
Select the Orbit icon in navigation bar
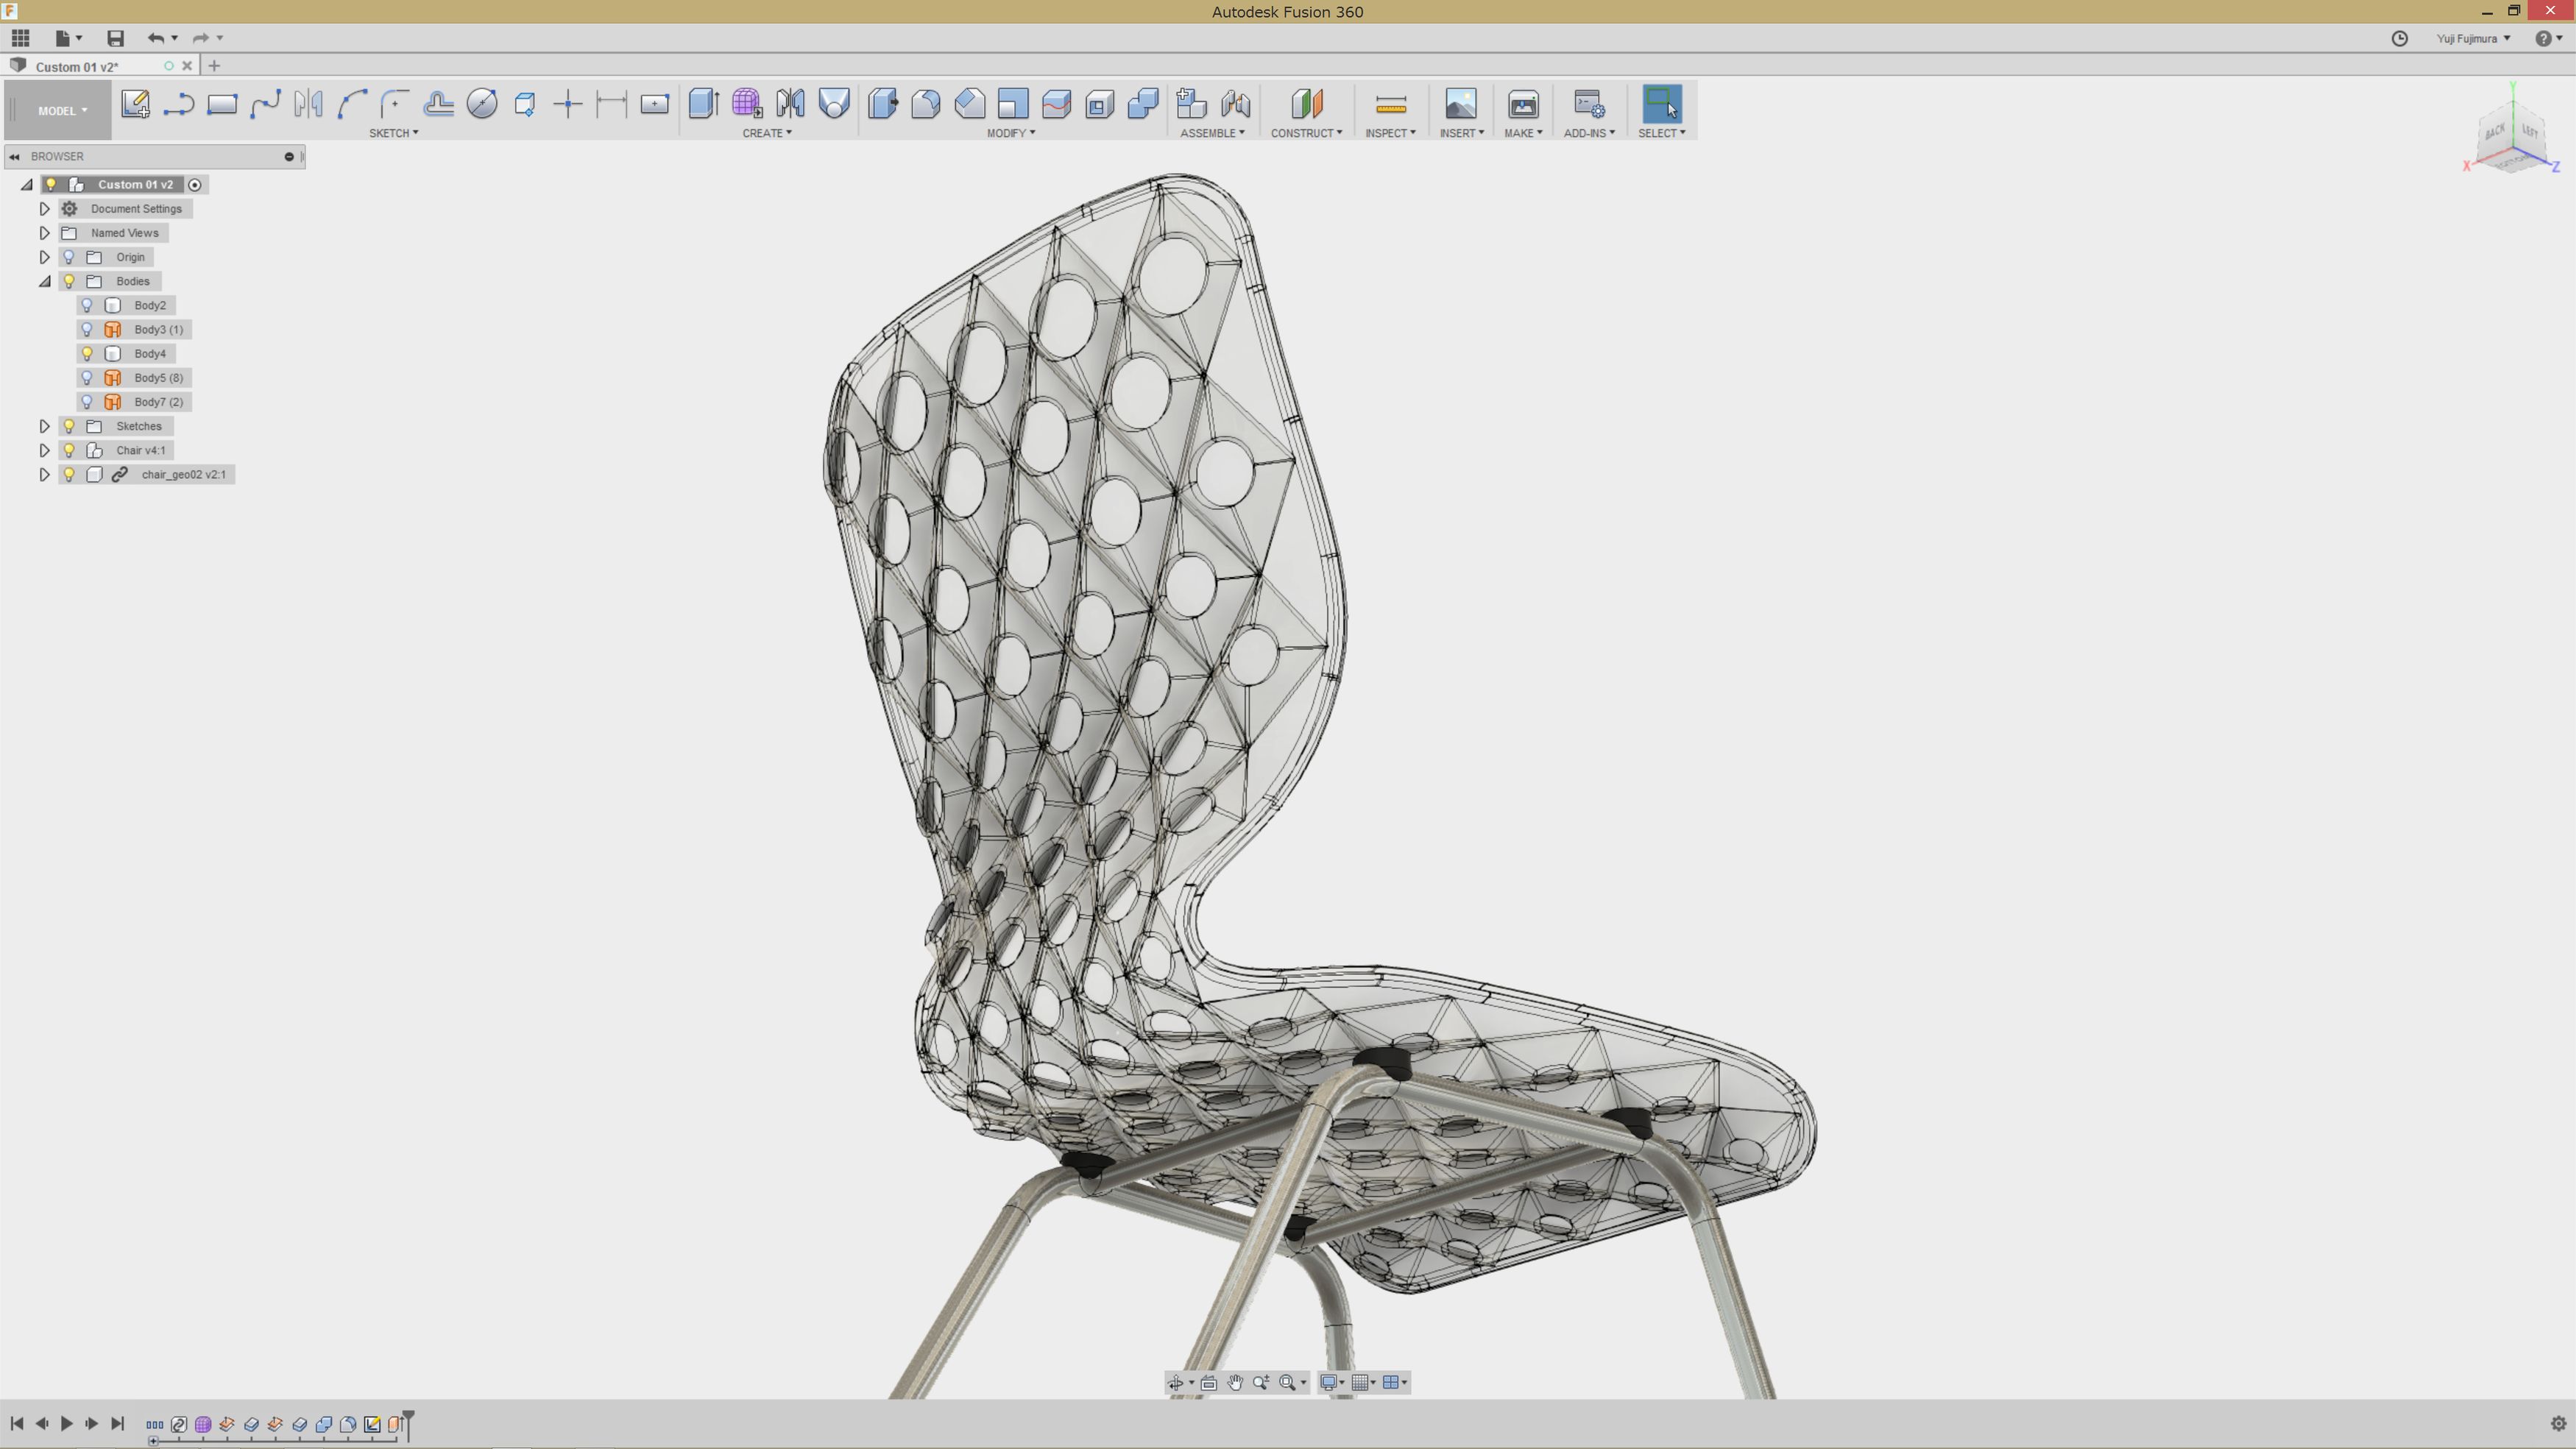1177,1383
